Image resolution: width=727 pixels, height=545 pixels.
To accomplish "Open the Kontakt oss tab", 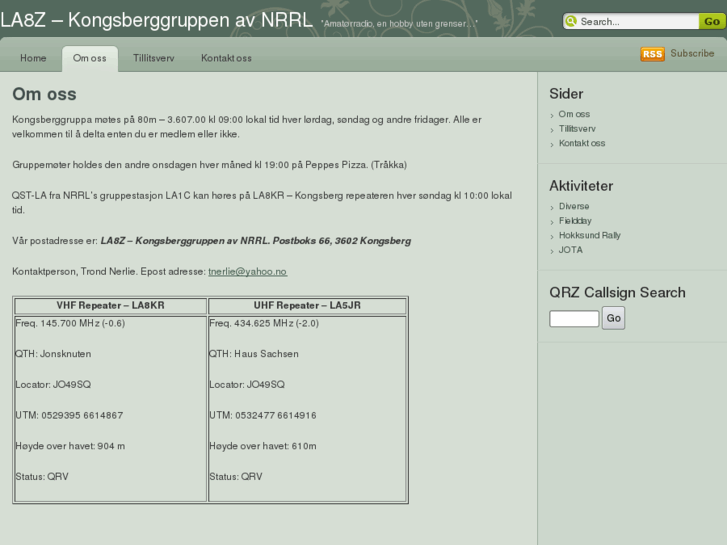I will (226, 58).
